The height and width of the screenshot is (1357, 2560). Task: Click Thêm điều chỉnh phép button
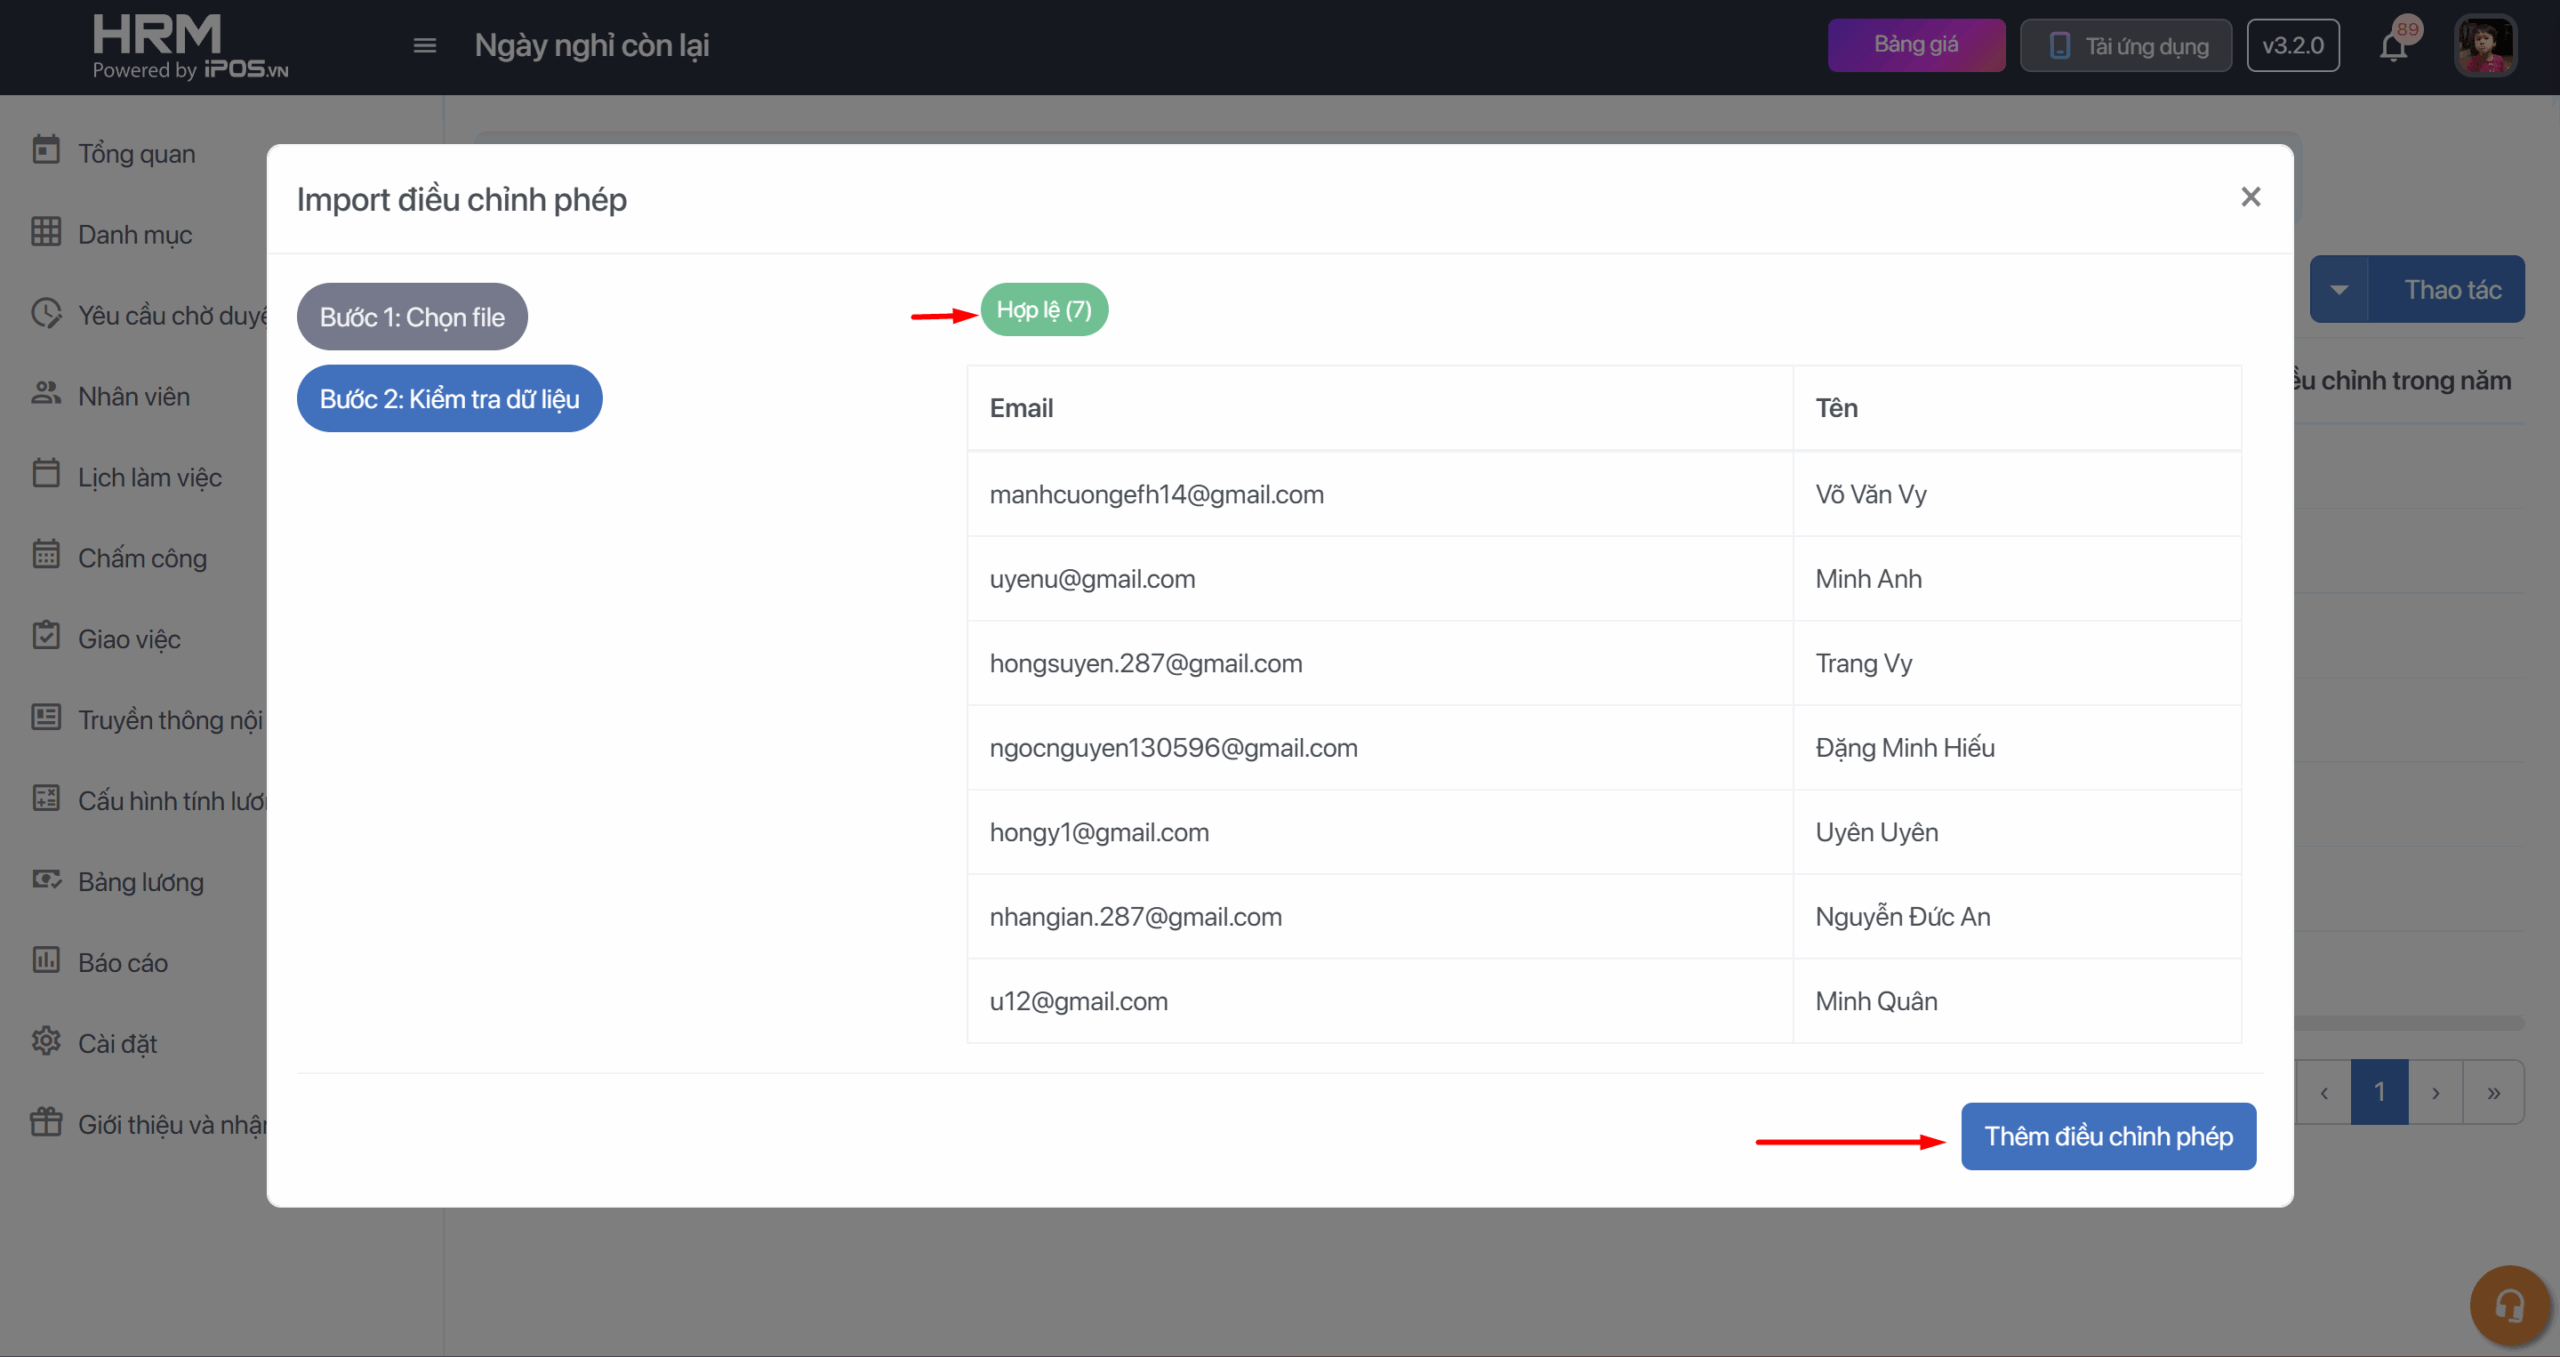2108,1136
